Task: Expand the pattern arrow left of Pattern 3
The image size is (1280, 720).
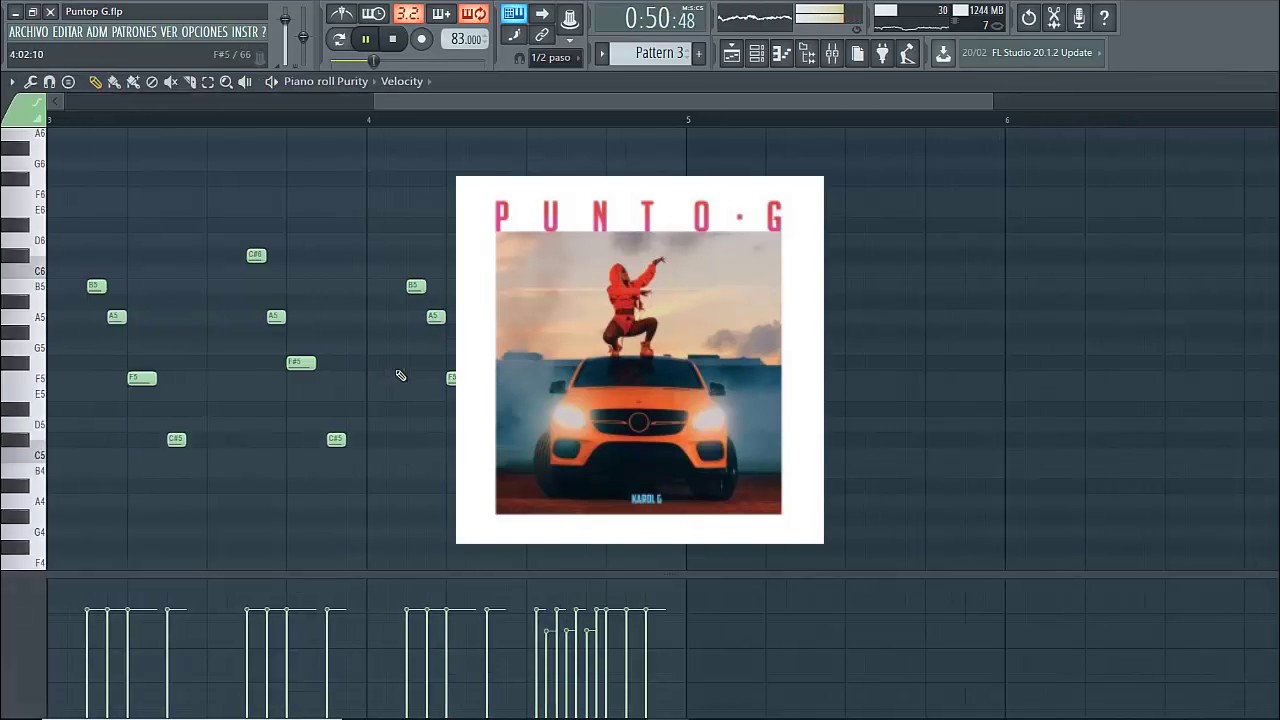Action: pyautogui.click(x=602, y=53)
